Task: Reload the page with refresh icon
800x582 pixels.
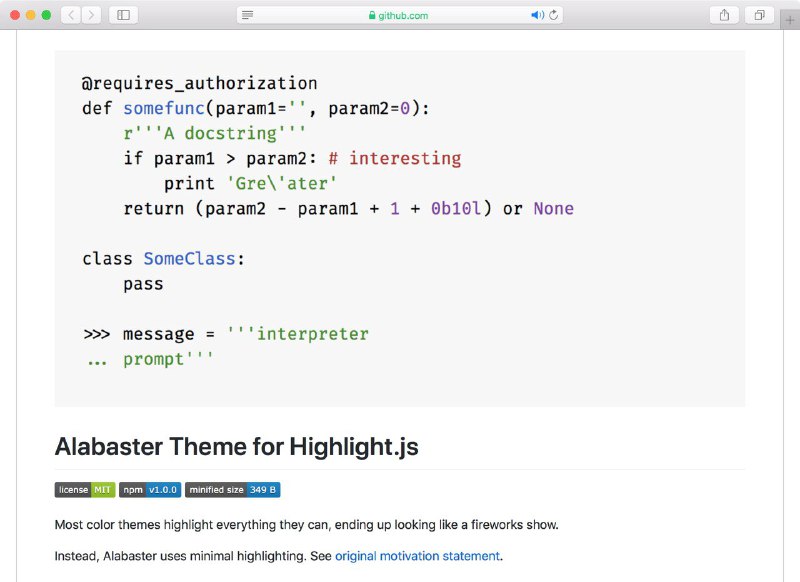Action: pyautogui.click(x=554, y=15)
